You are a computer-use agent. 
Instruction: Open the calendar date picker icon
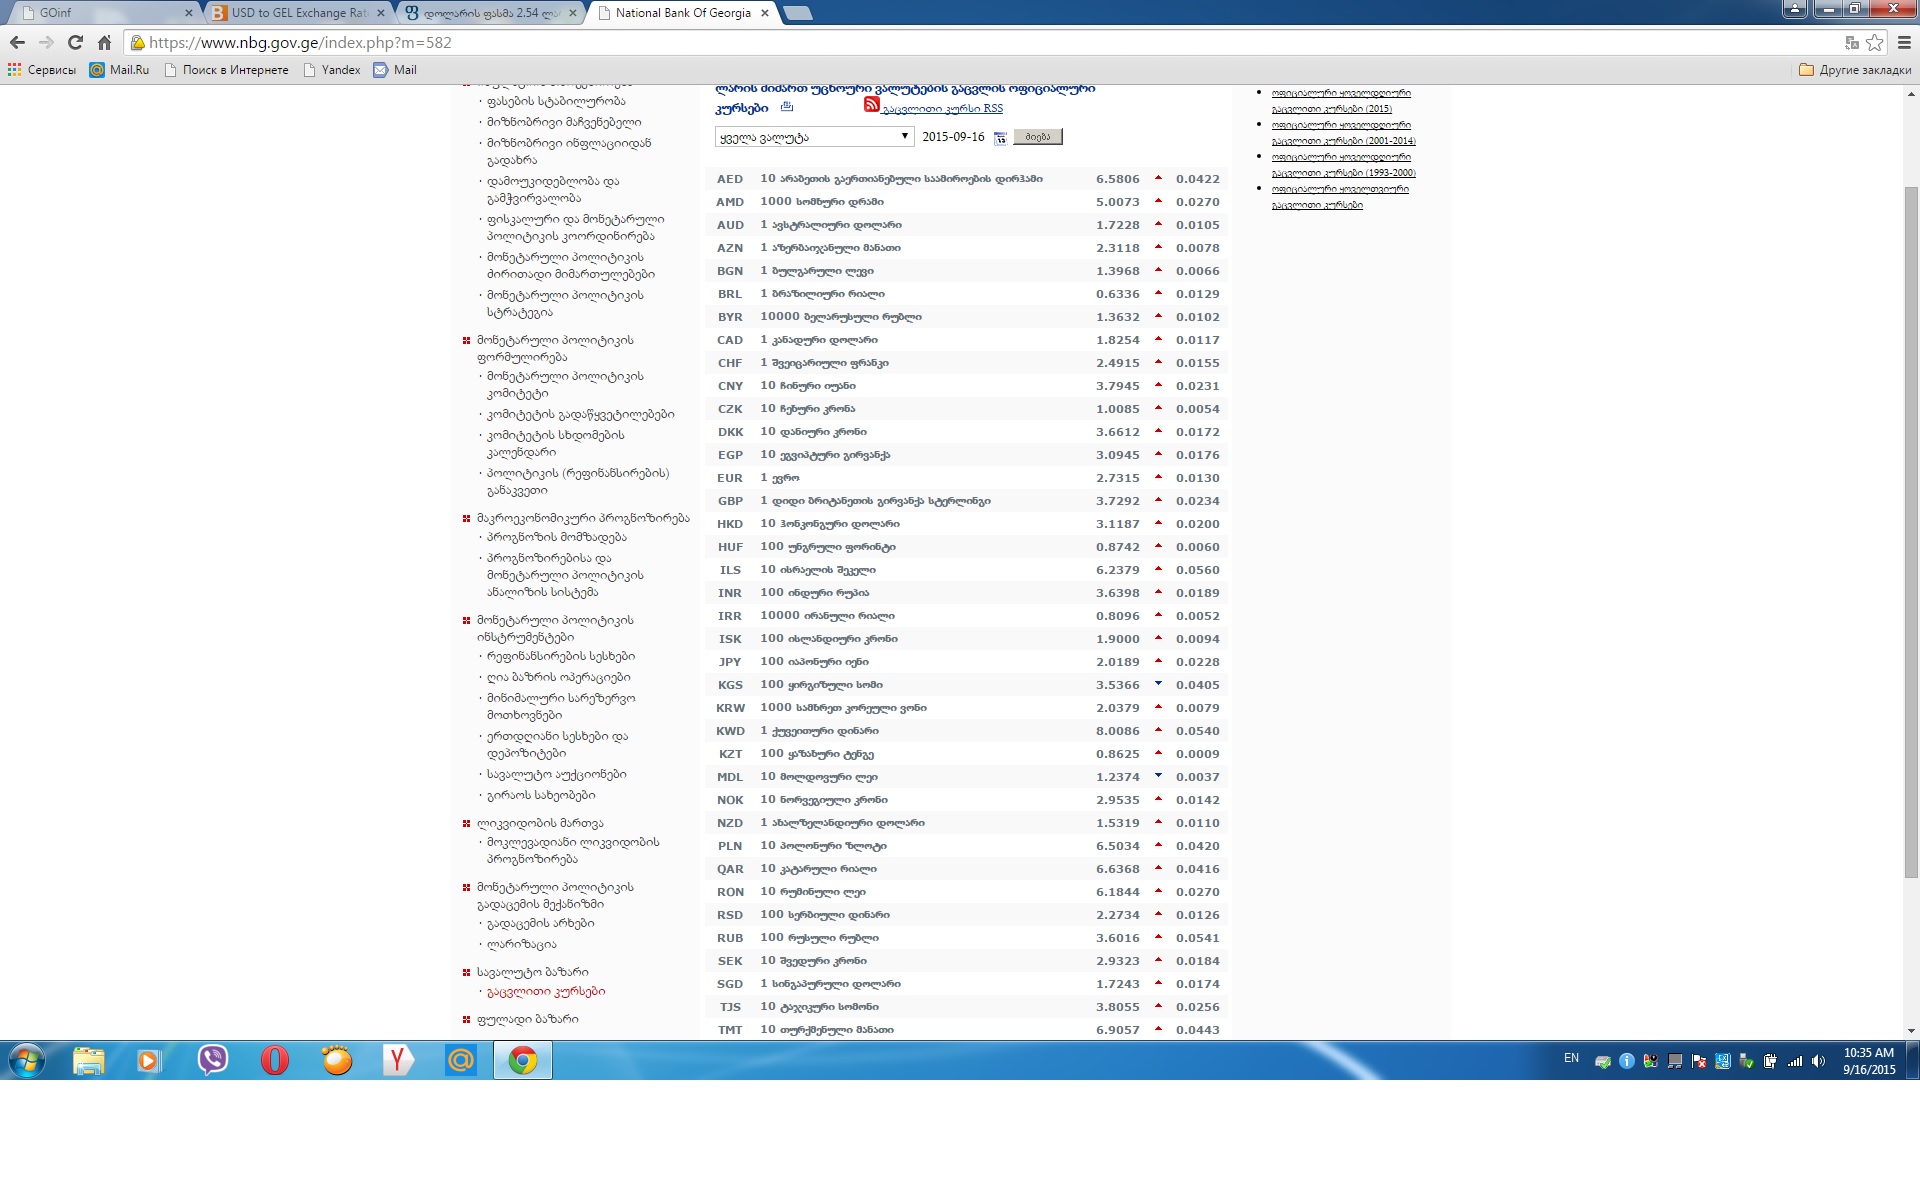click(x=1000, y=138)
